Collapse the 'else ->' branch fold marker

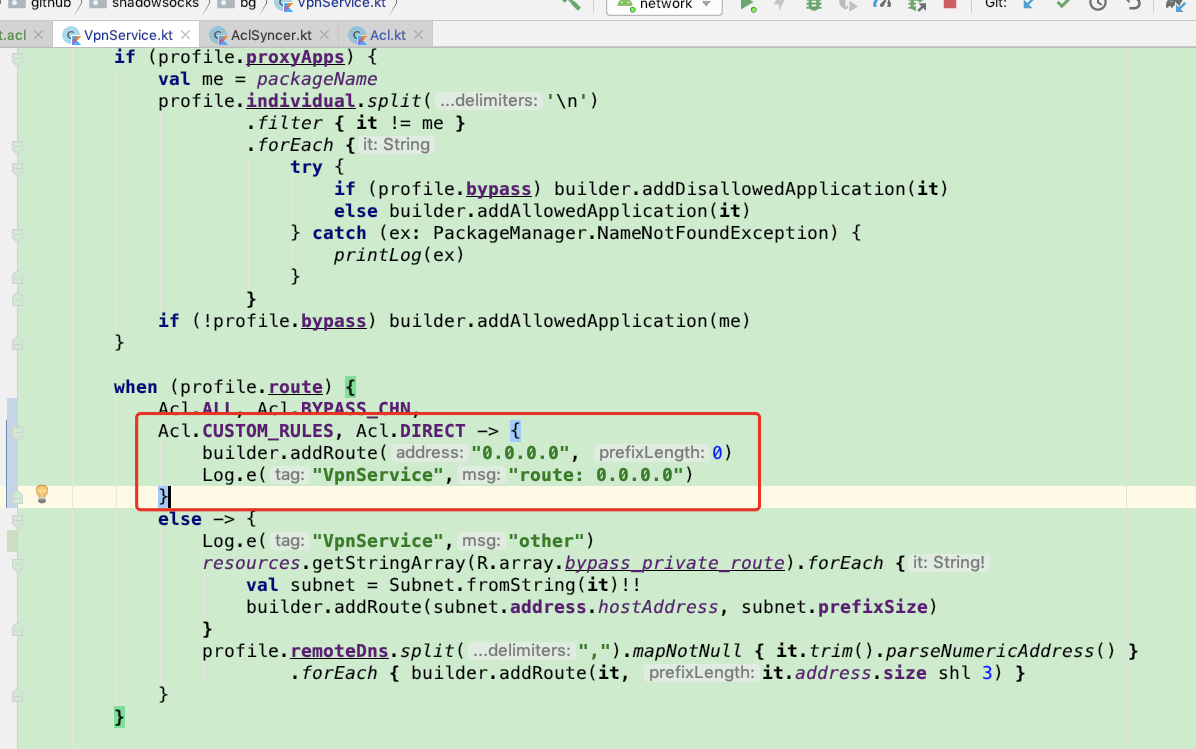(17, 520)
